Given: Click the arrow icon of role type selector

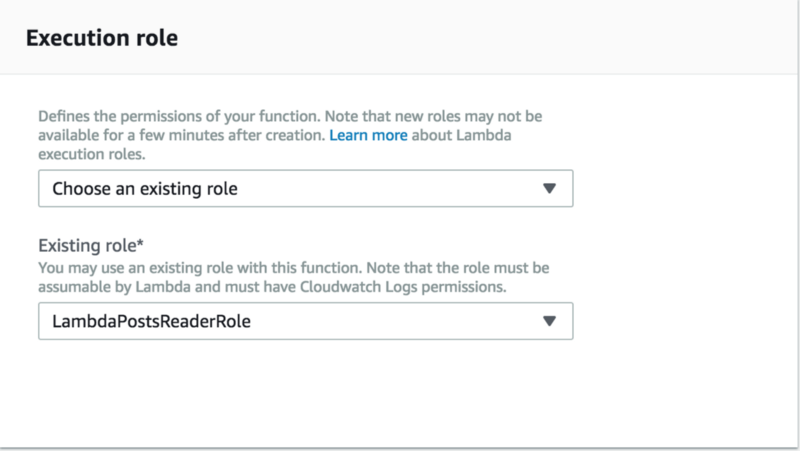Looking at the screenshot, I should 549,189.
